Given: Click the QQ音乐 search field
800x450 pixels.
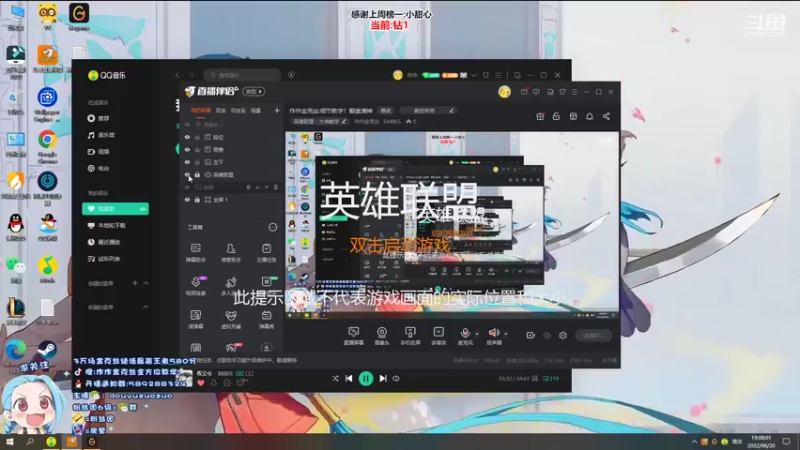Looking at the screenshot, I should click(x=242, y=75).
